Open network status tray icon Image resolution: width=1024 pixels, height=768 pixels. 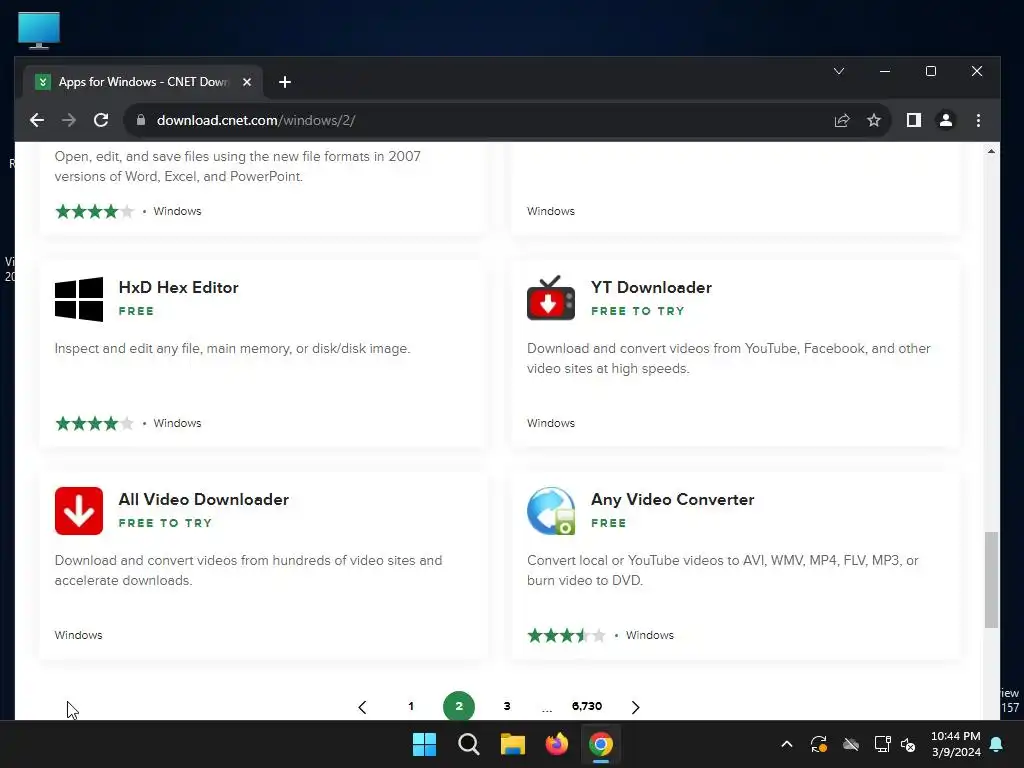(882, 744)
